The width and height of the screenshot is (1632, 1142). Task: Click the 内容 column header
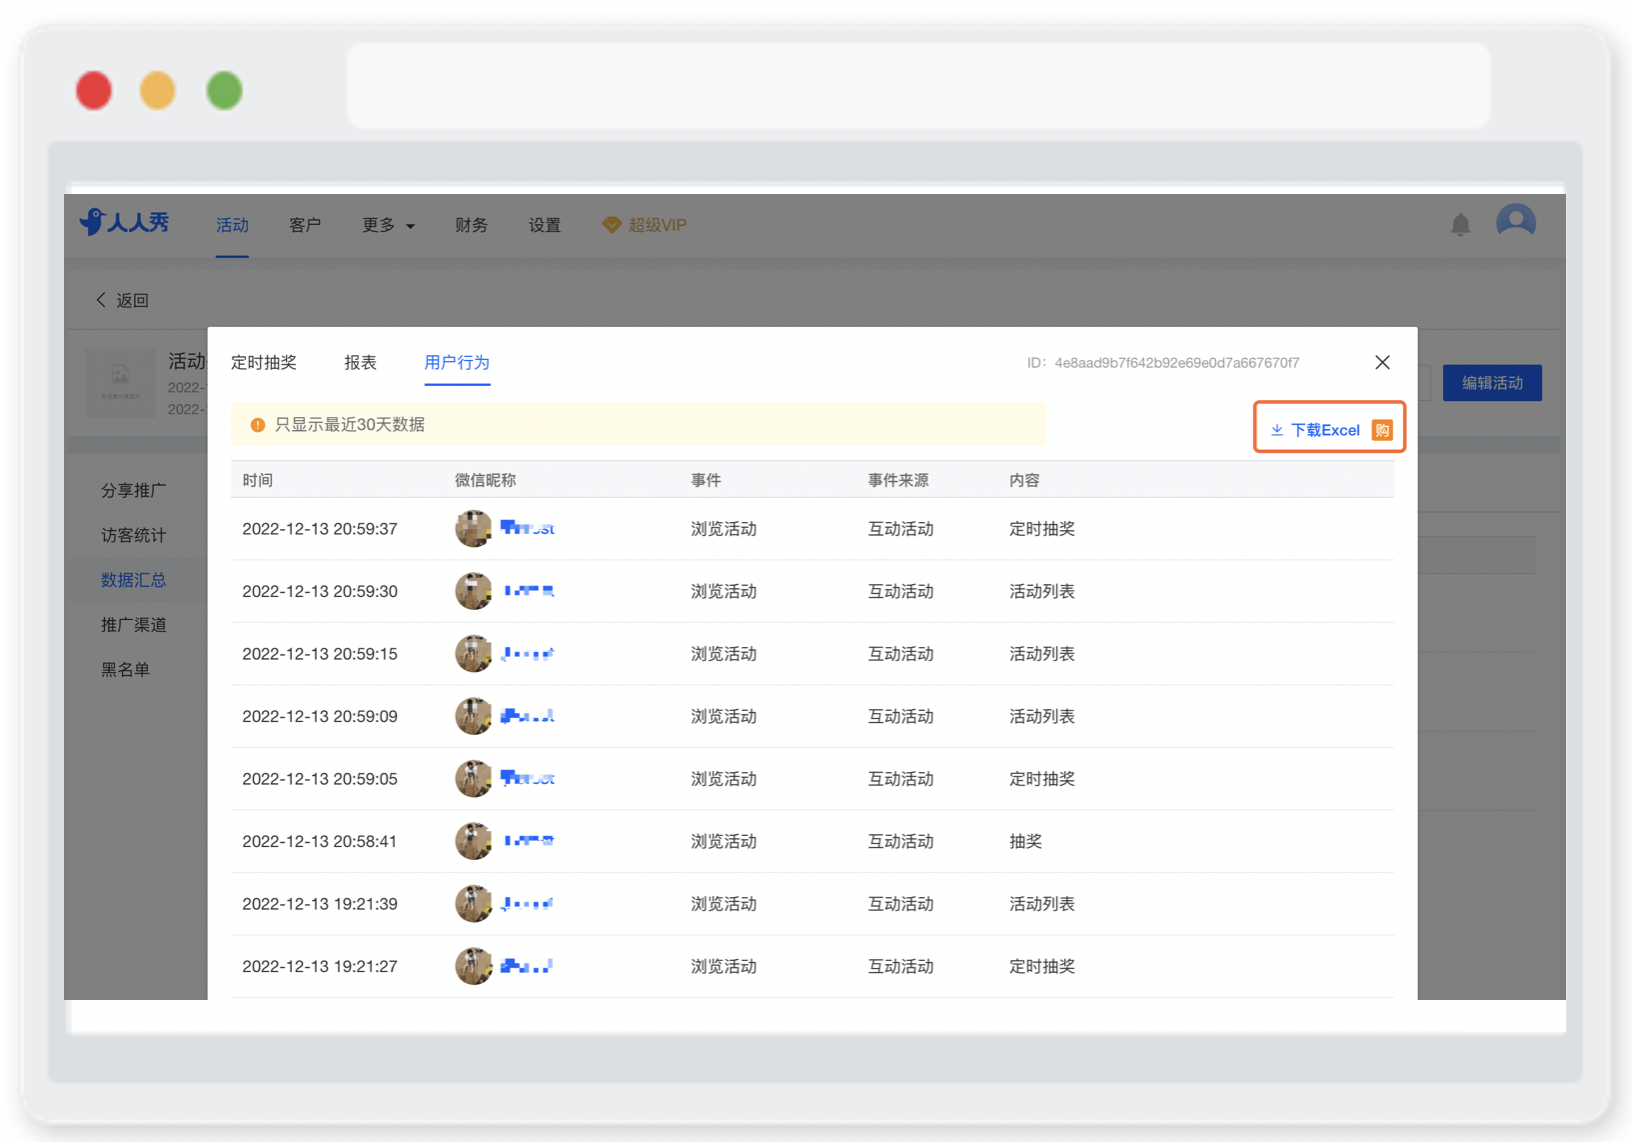(x=1024, y=480)
